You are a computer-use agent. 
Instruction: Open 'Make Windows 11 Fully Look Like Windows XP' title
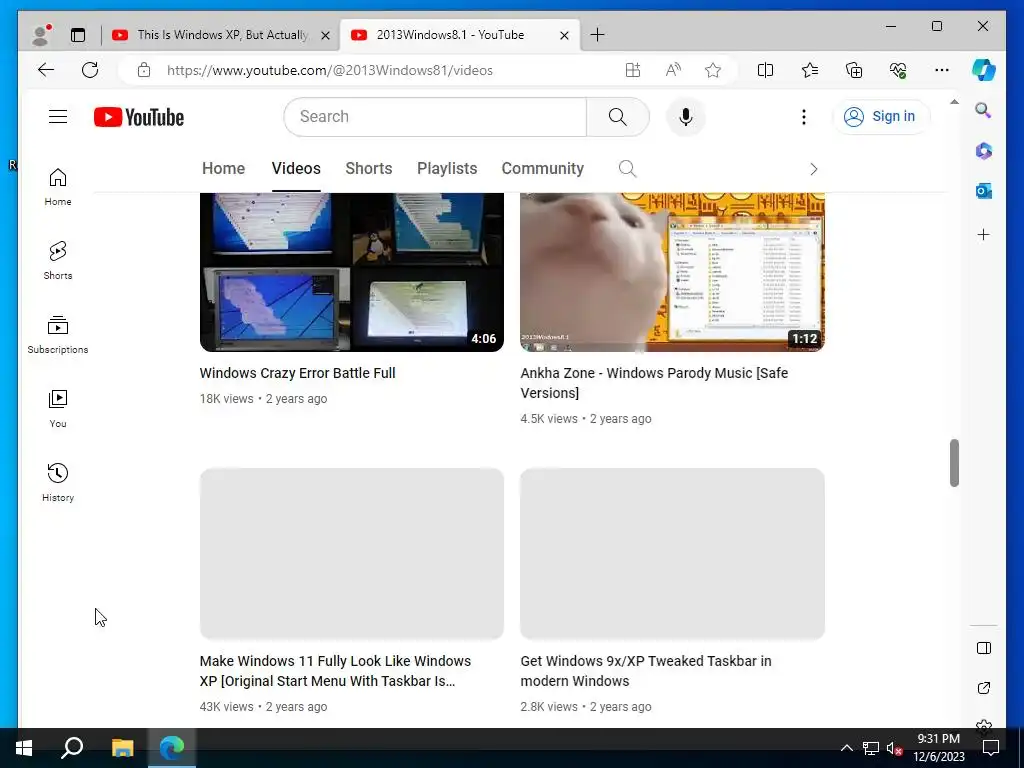click(335, 671)
